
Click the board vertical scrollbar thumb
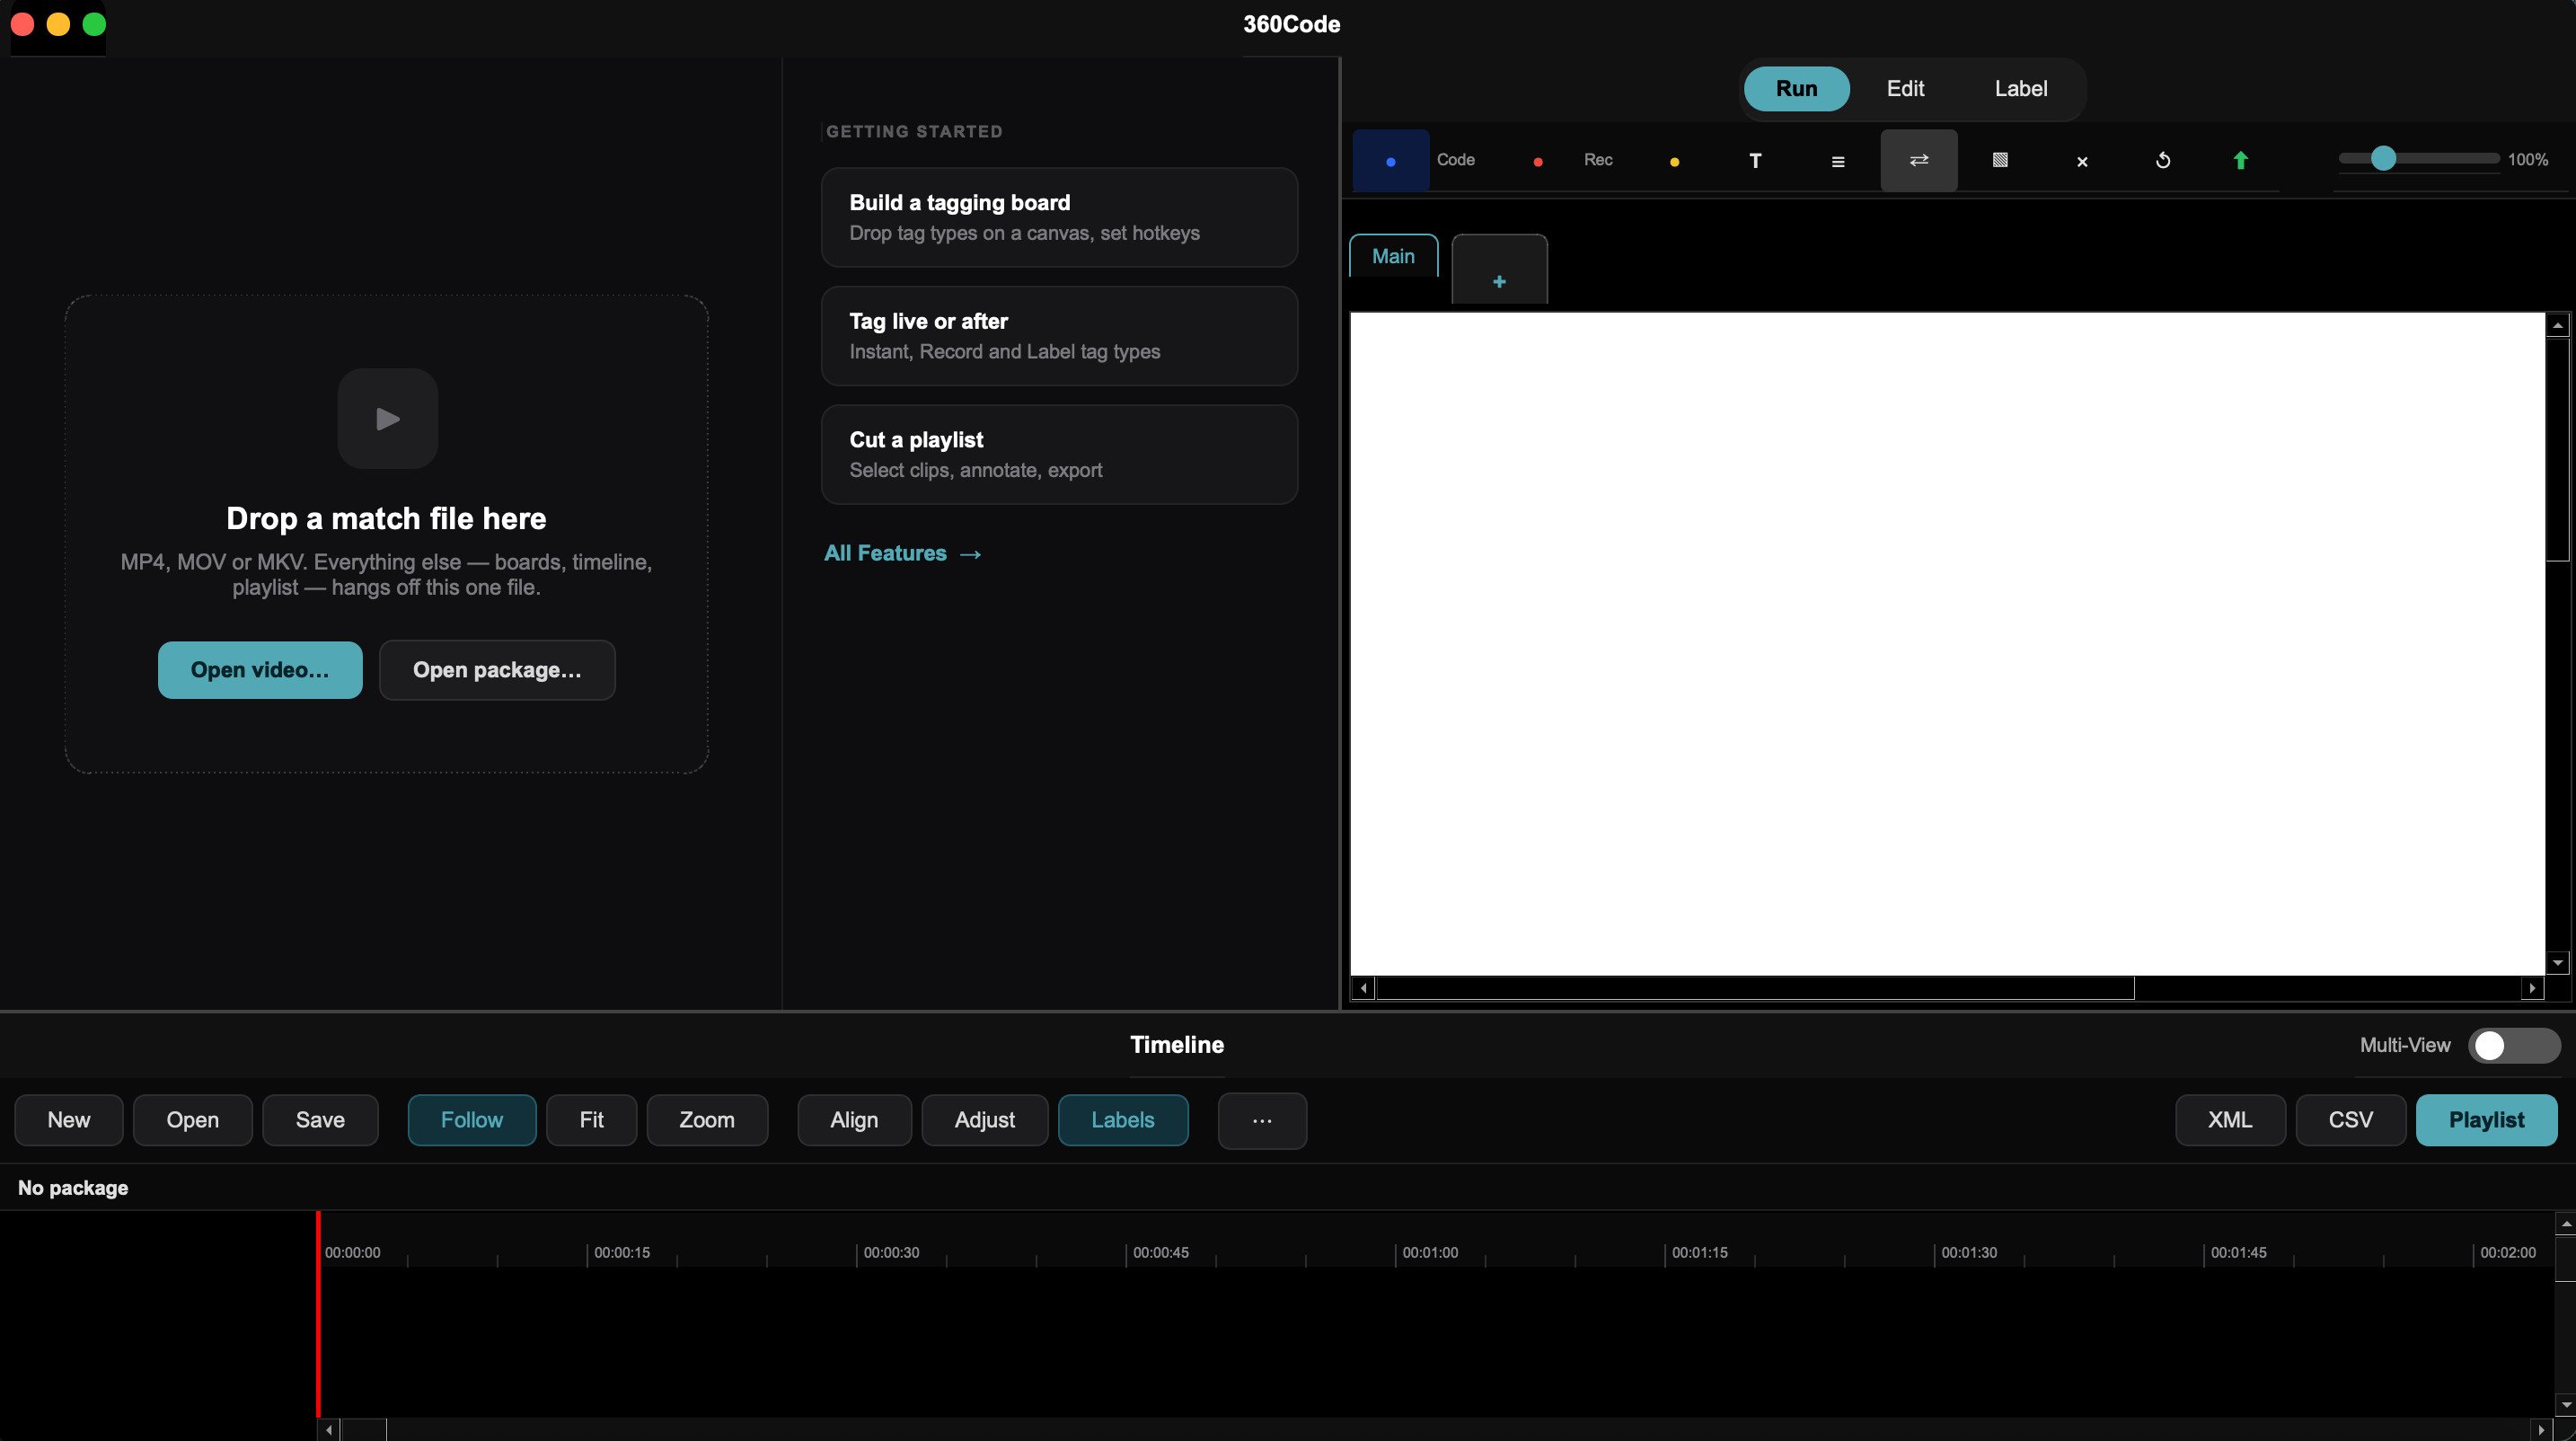point(2558,450)
